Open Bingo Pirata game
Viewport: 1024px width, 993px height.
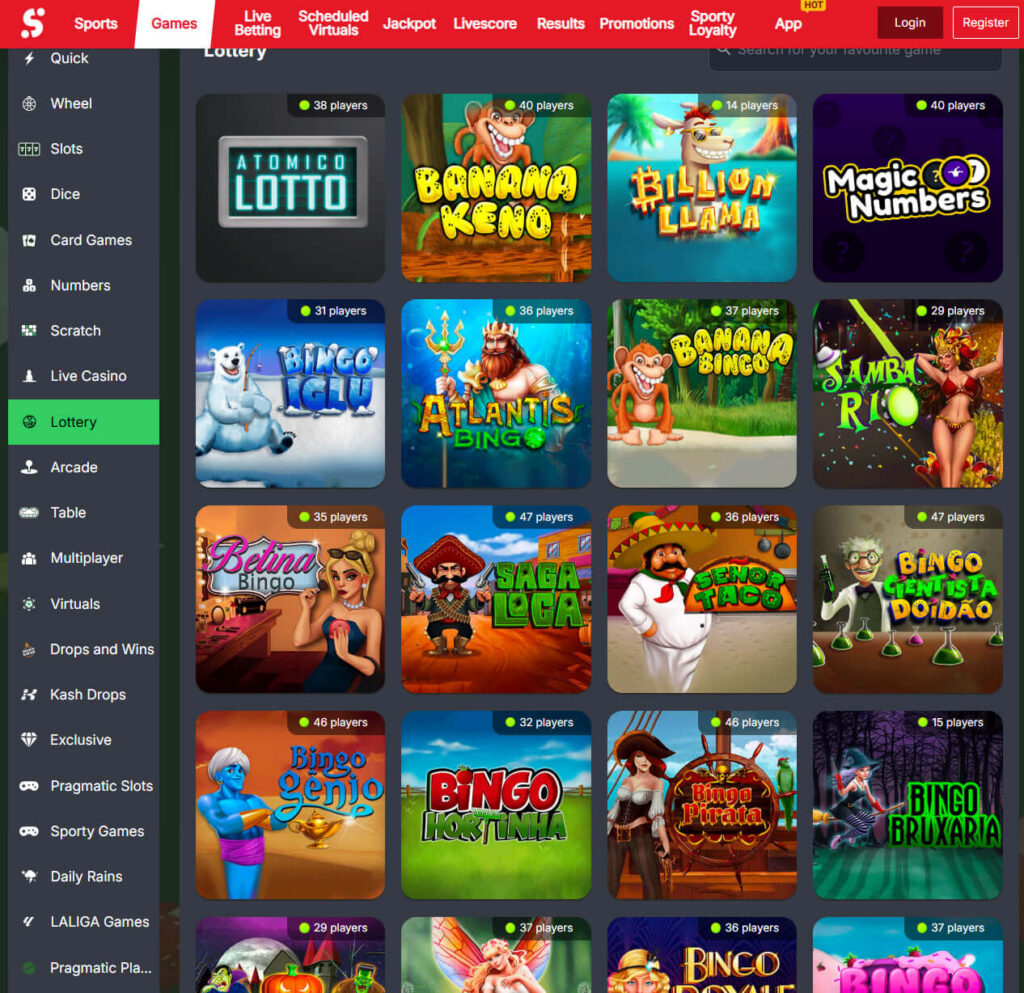pyautogui.click(x=701, y=805)
